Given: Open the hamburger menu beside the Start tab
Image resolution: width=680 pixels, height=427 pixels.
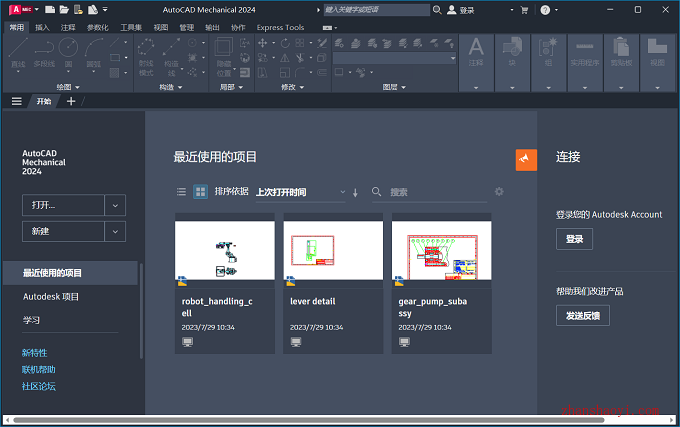Looking at the screenshot, I should (x=16, y=101).
